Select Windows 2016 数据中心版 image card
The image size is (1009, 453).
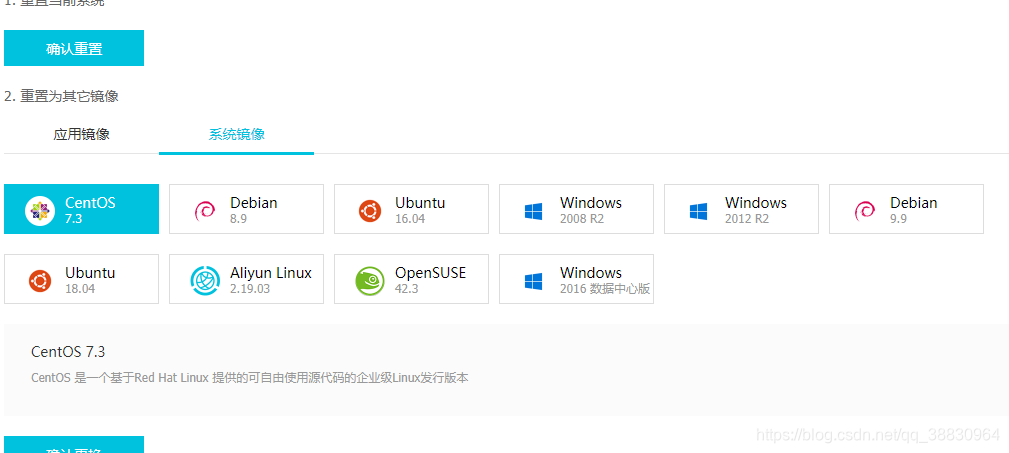(x=577, y=279)
